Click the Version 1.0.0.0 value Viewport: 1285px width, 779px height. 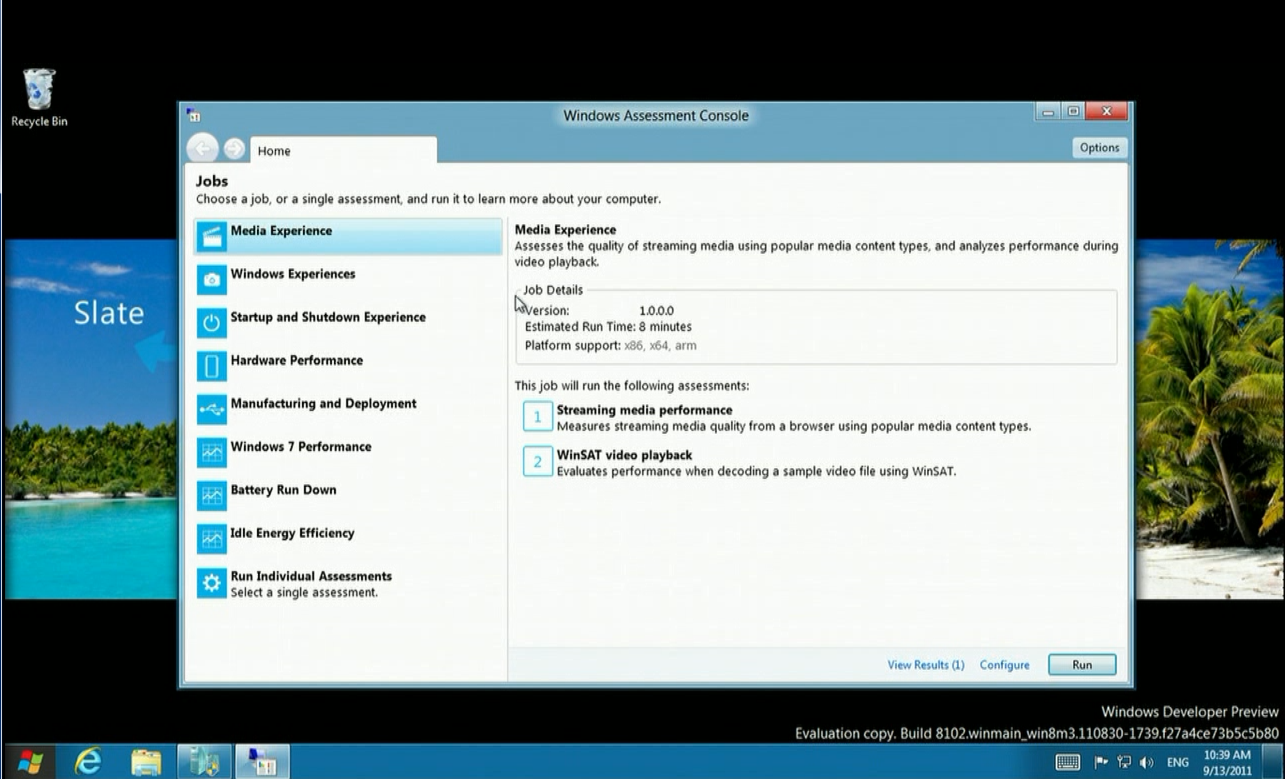click(x=656, y=311)
